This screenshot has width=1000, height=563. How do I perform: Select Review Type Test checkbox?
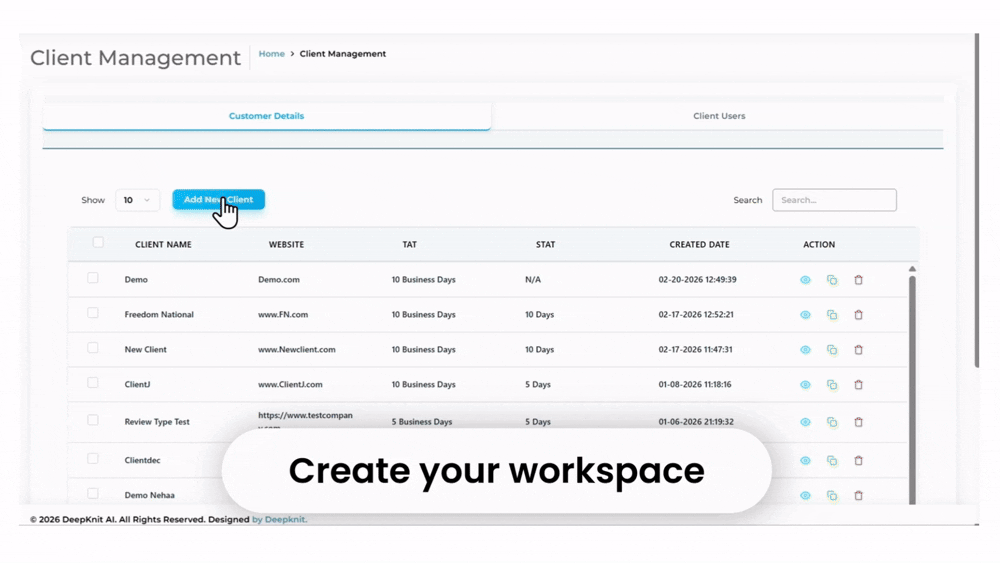click(x=92, y=420)
